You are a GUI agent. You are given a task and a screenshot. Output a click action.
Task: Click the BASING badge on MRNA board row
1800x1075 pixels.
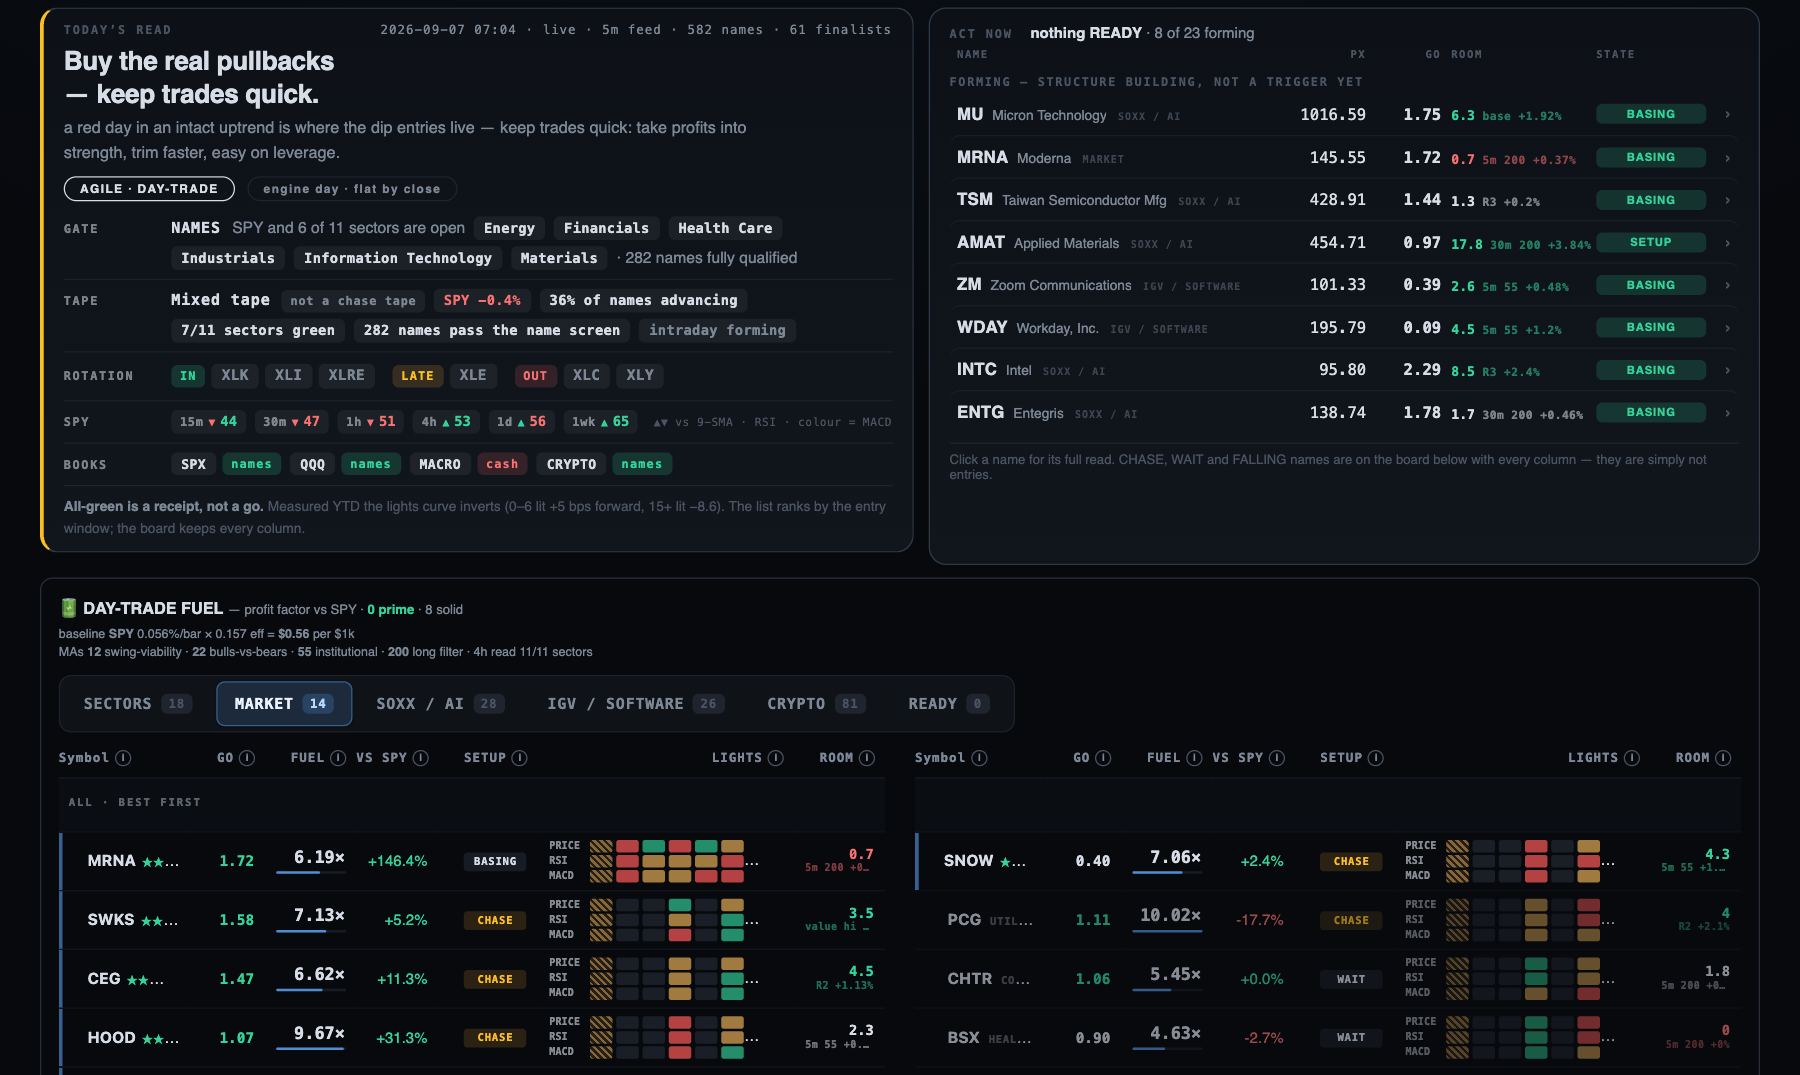tap(495, 861)
